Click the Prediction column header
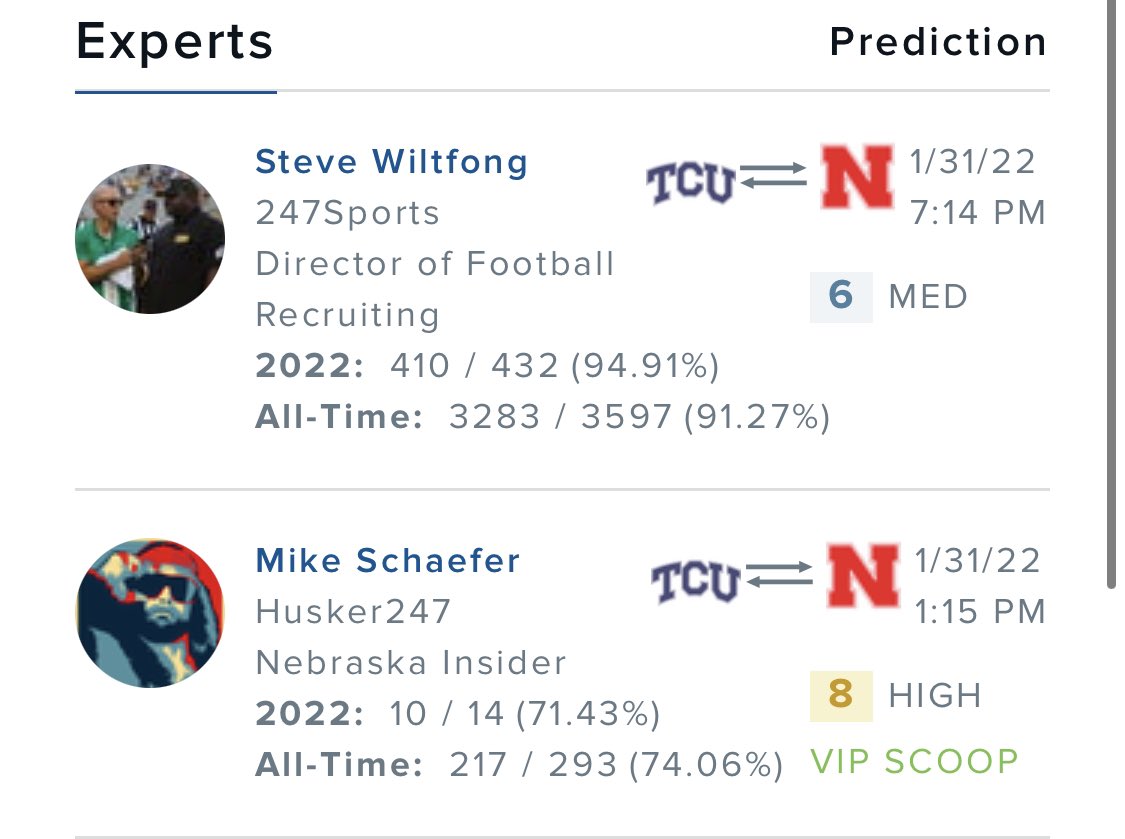The height and width of the screenshot is (839, 1125). coord(938,42)
